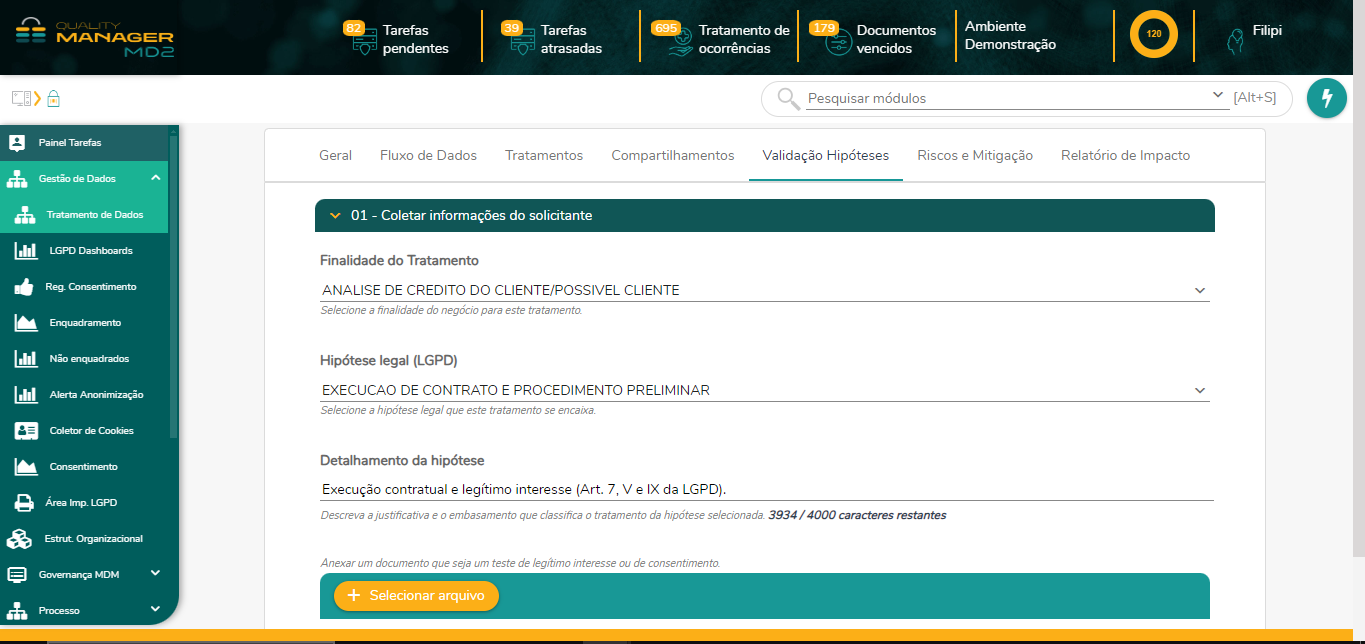Open Documentos vencidos indicator icon
The width and height of the screenshot is (1365, 644).
click(838, 44)
